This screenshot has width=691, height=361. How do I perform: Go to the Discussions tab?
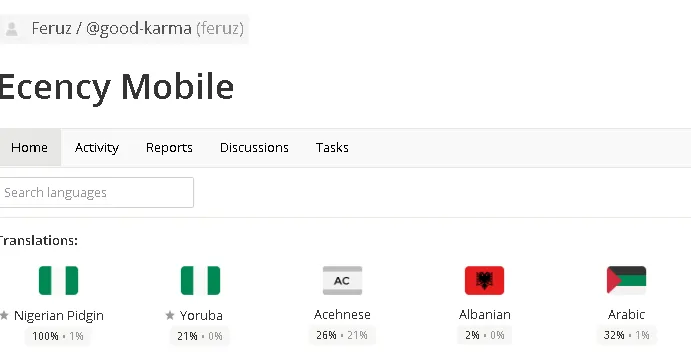[254, 148]
